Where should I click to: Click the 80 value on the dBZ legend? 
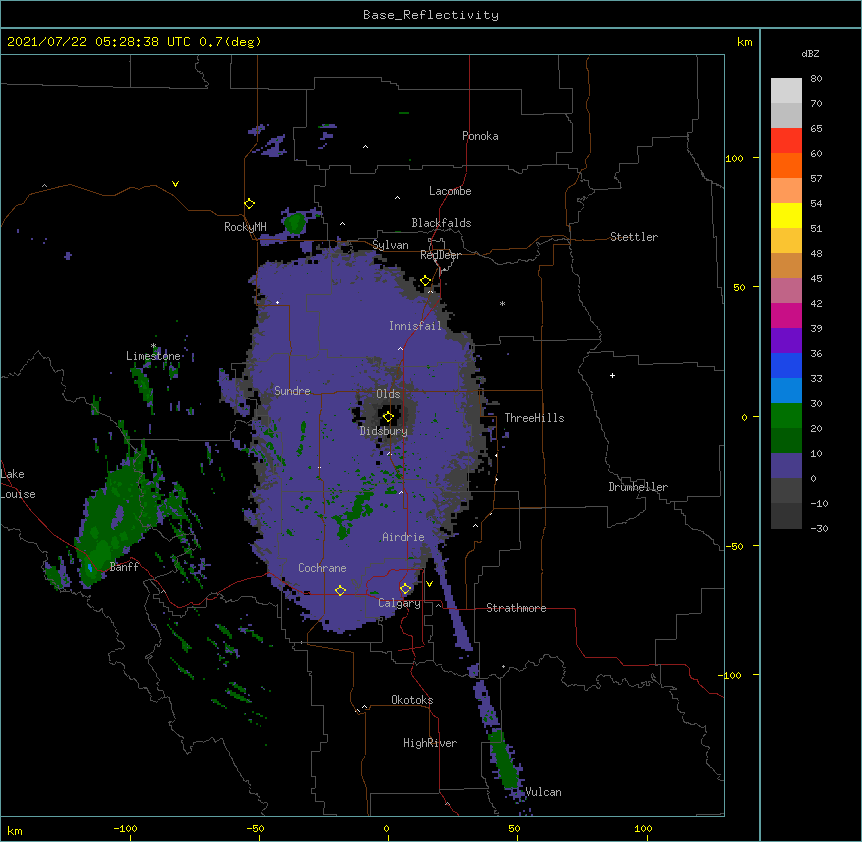click(816, 79)
